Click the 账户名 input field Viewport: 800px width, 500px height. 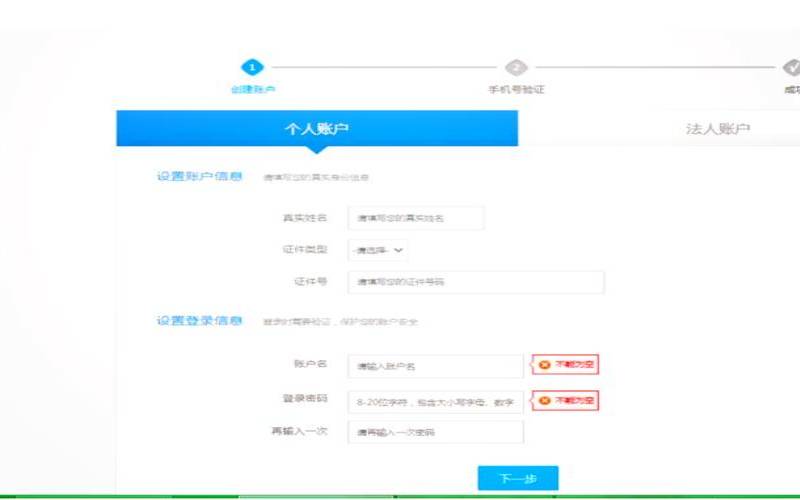coord(436,366)
